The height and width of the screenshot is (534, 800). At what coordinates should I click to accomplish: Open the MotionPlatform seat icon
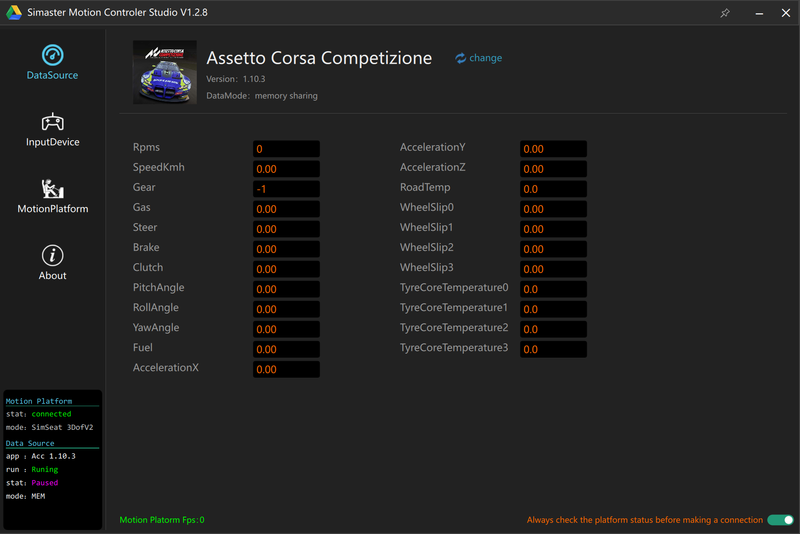[53, 189]
